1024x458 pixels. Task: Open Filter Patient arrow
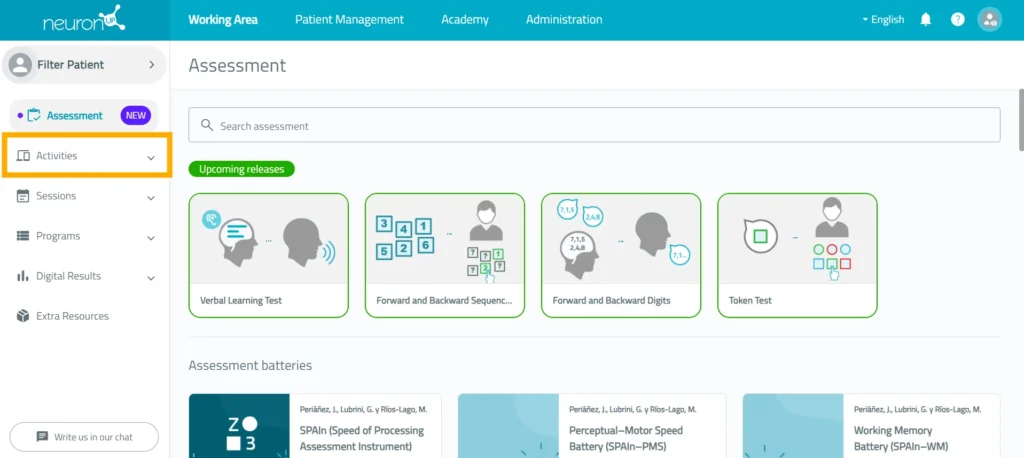click(152, 65)
